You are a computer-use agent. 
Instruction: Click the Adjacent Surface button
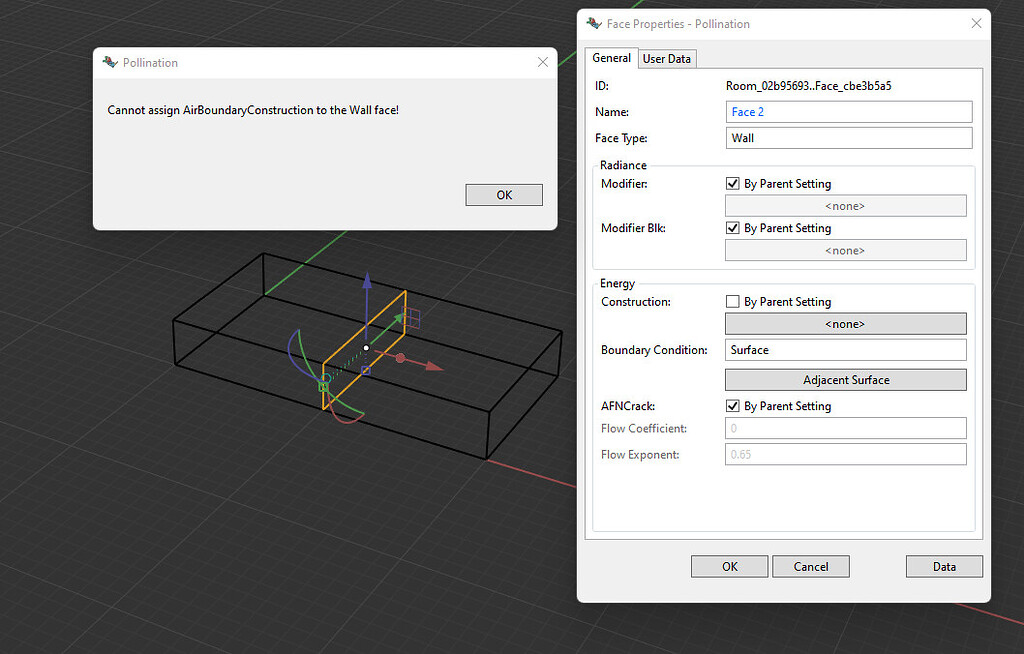845,379
